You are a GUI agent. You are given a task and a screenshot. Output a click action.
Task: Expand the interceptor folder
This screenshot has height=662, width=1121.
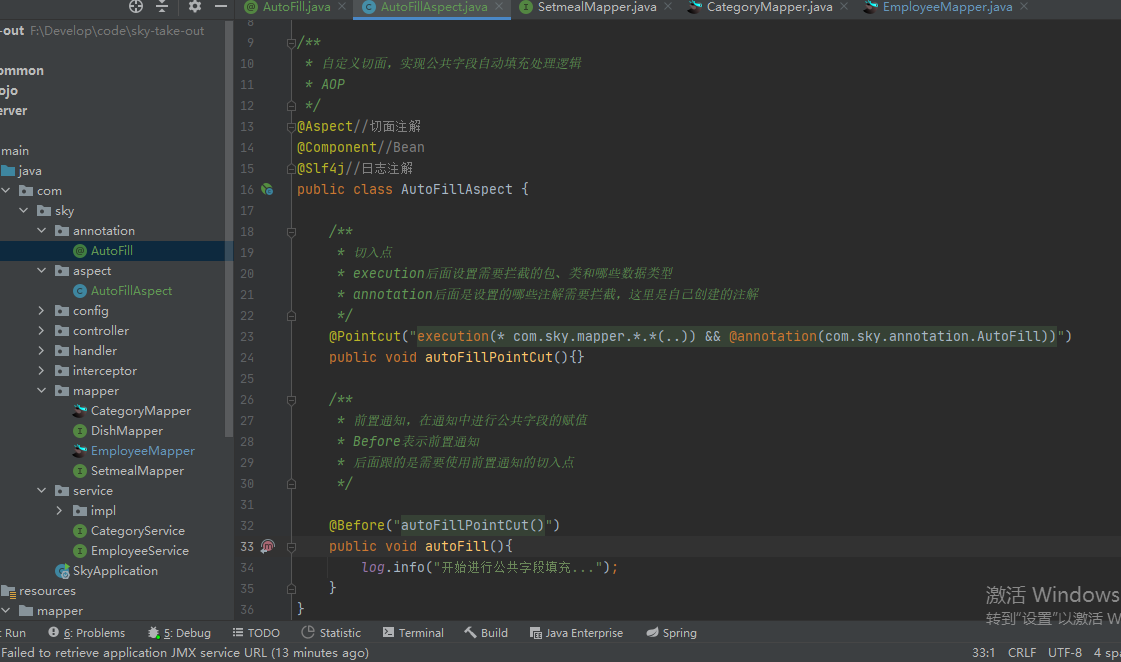coord(41,370)
